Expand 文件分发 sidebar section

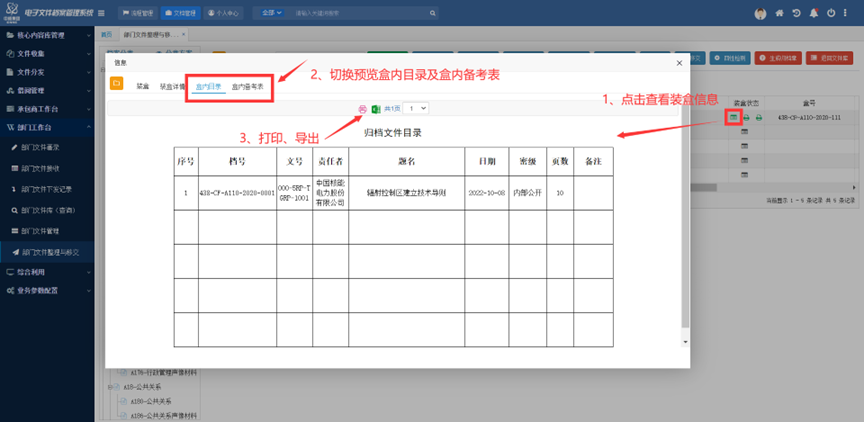click(47, 72)
